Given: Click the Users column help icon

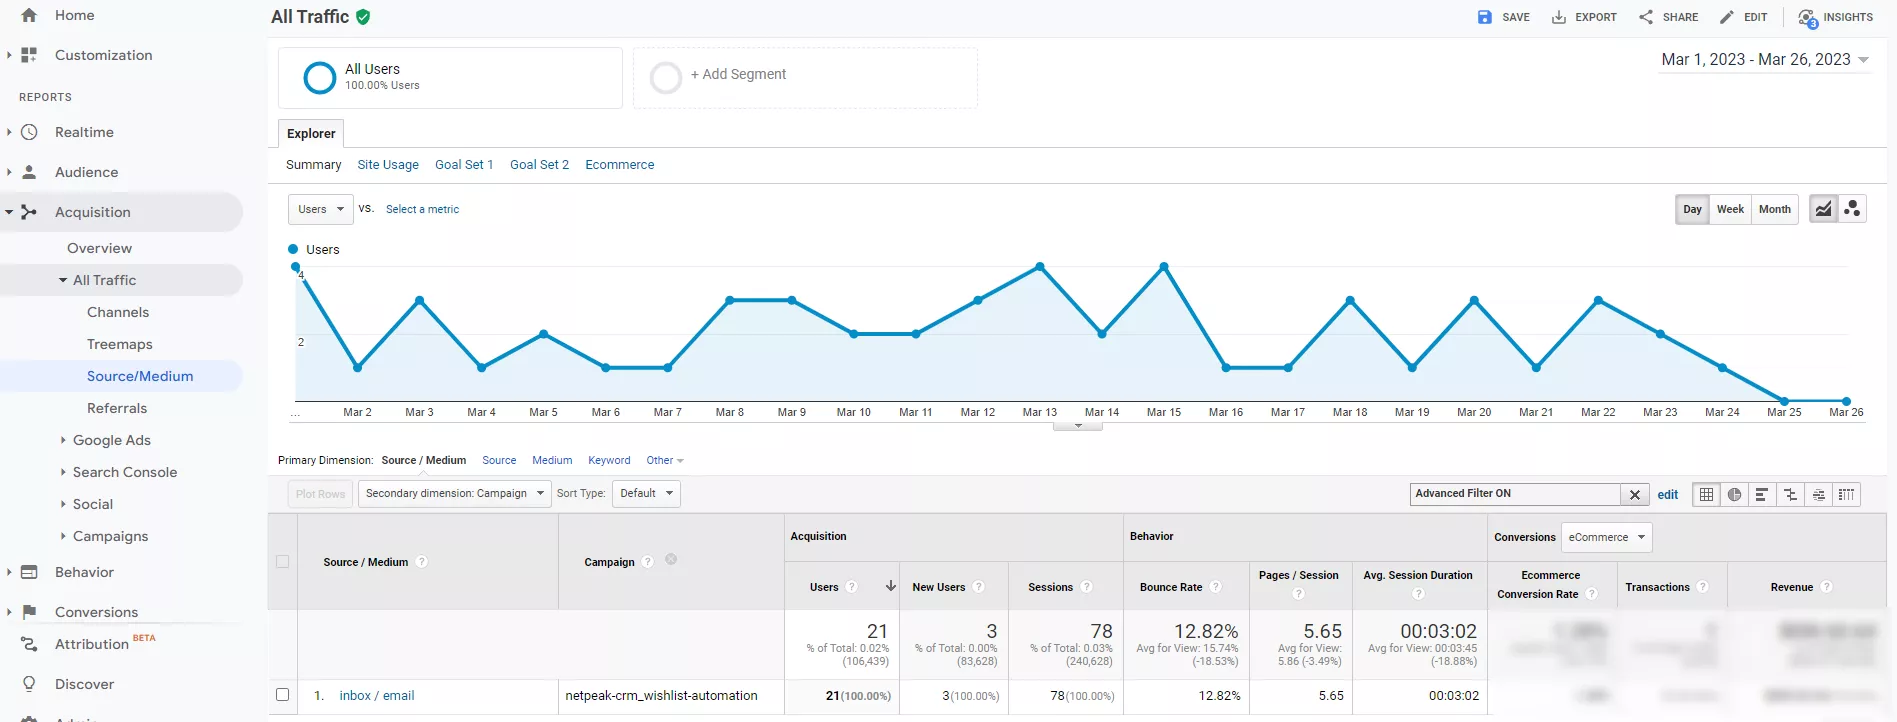Looking at the screenshot, I should click(x=852, y=587).
